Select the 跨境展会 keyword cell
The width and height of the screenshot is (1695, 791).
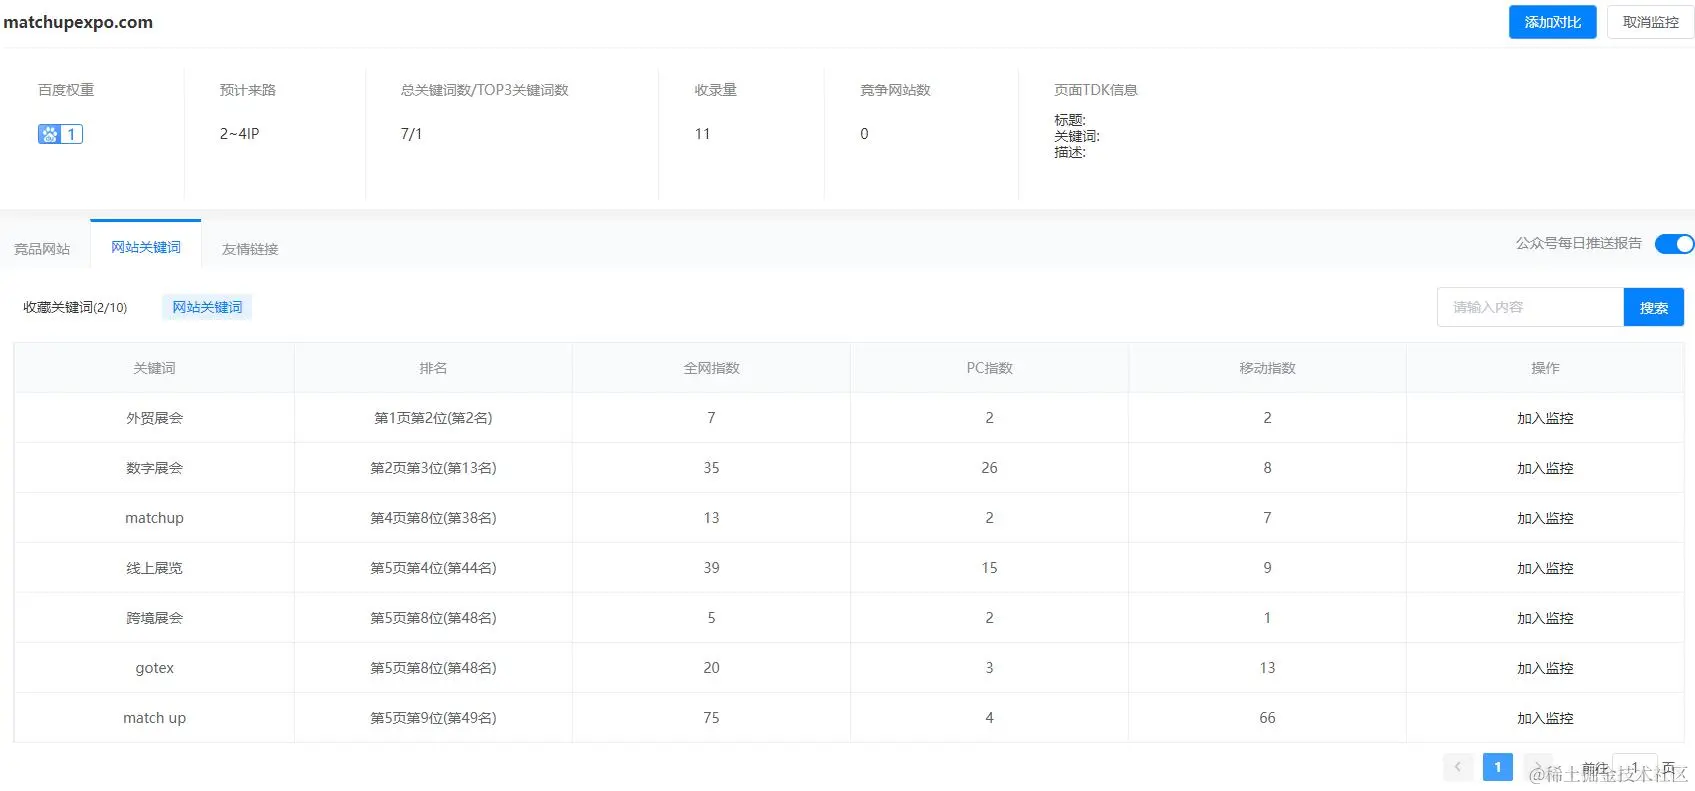[154, 618]
